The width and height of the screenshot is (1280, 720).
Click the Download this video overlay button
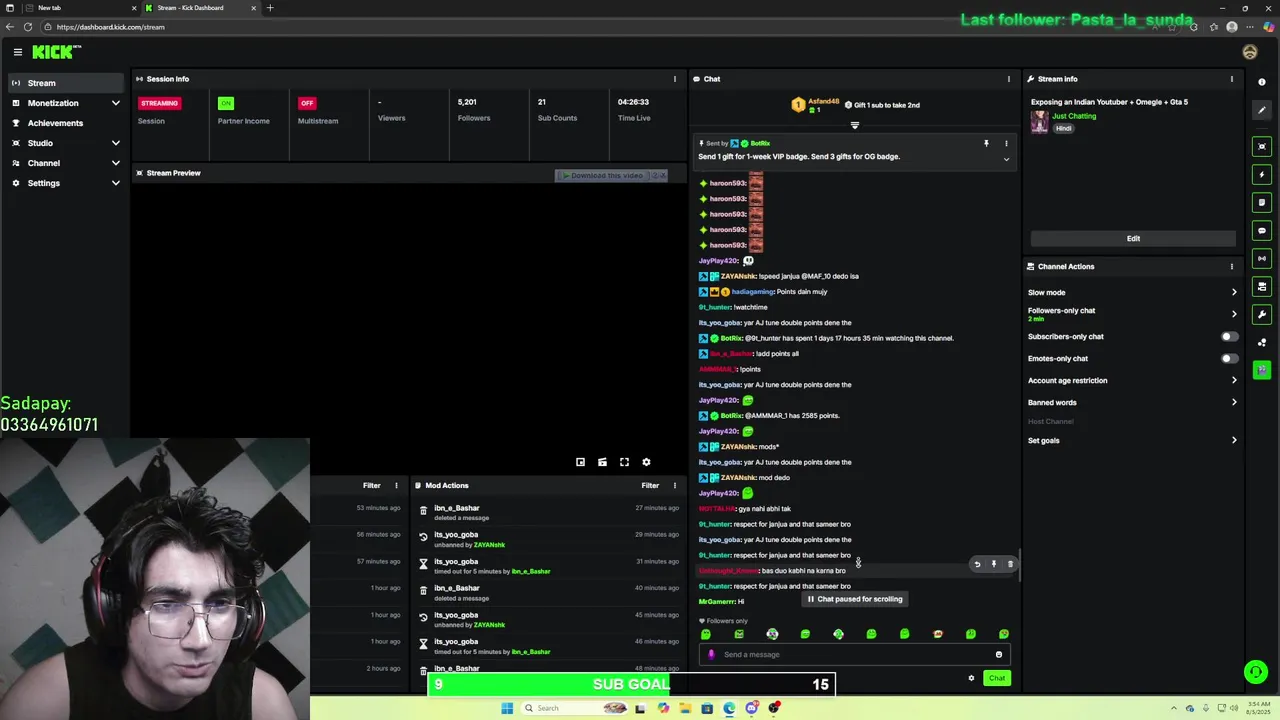pos(604,175)
